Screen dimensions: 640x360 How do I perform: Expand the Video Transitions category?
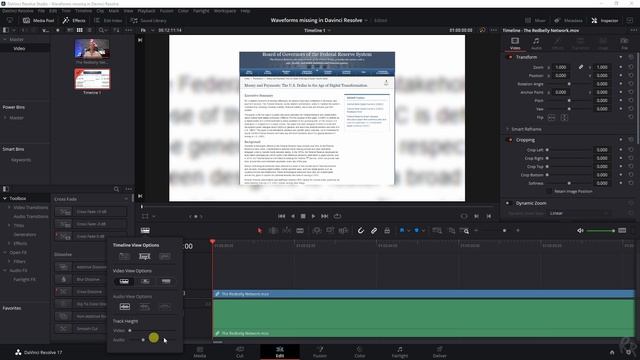point(9,208)
